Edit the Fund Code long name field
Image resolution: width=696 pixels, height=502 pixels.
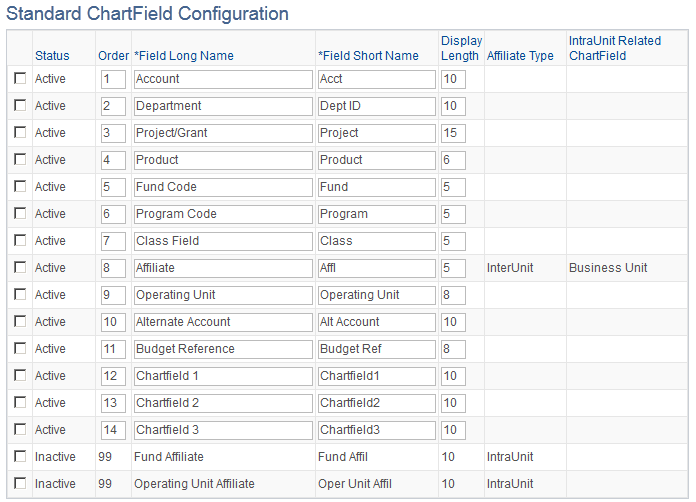(x=223, y=187)
